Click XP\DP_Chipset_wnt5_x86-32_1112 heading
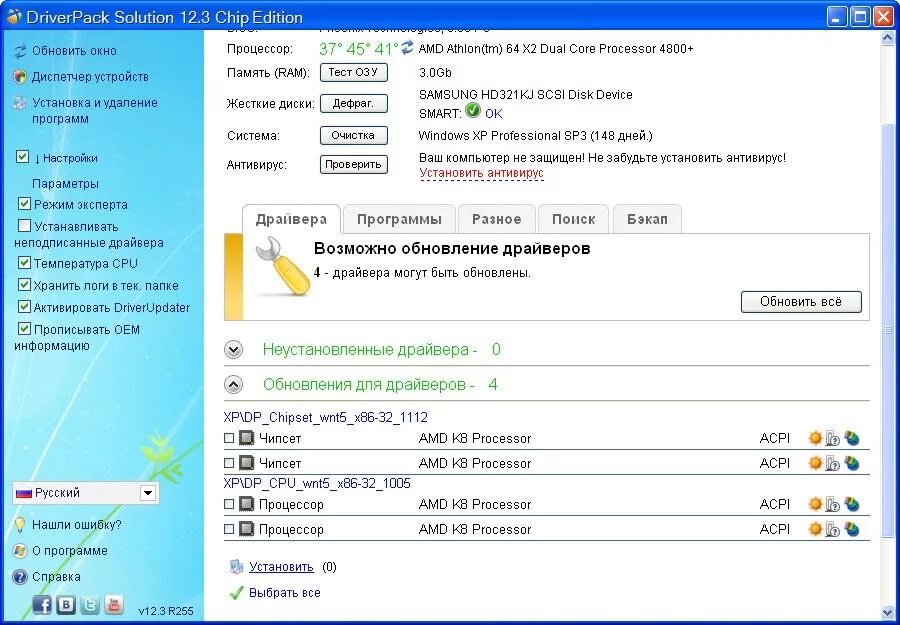This screenshot has width=900, height=625. (325, 417)
